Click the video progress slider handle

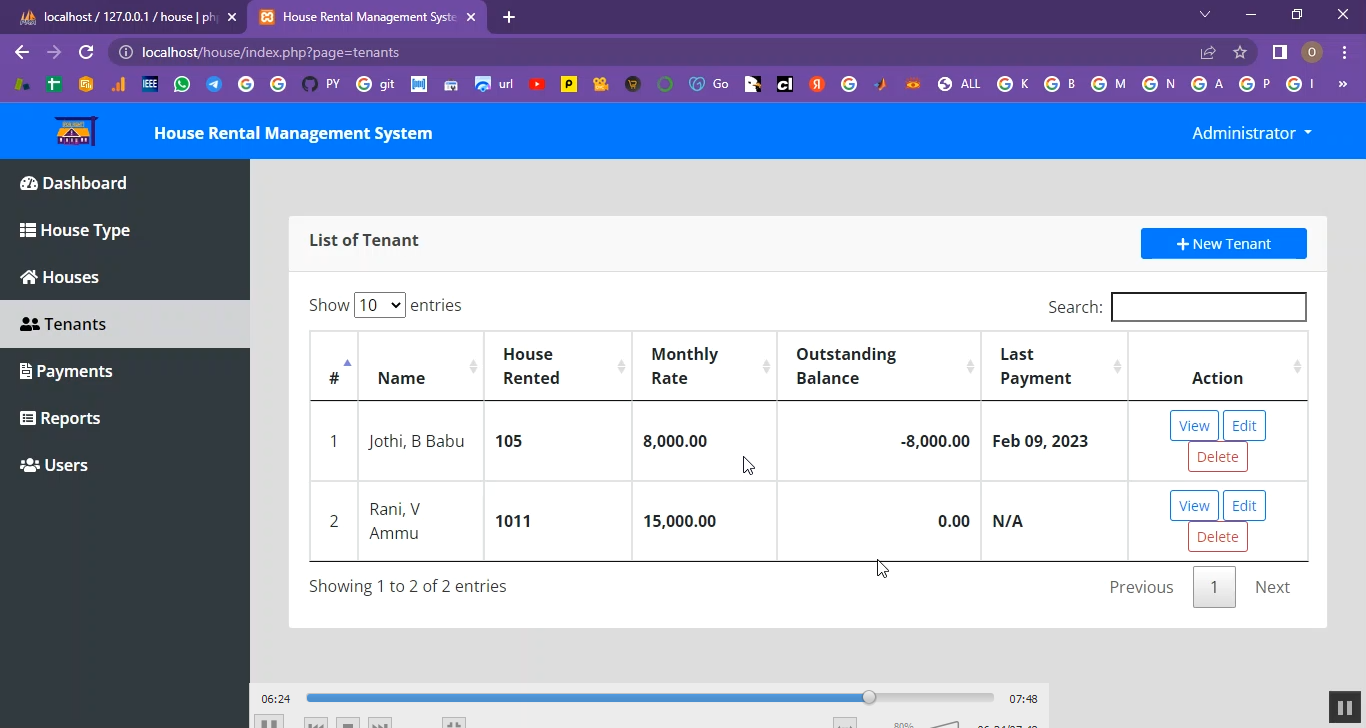pyautogui.click(x=869, y=698)
